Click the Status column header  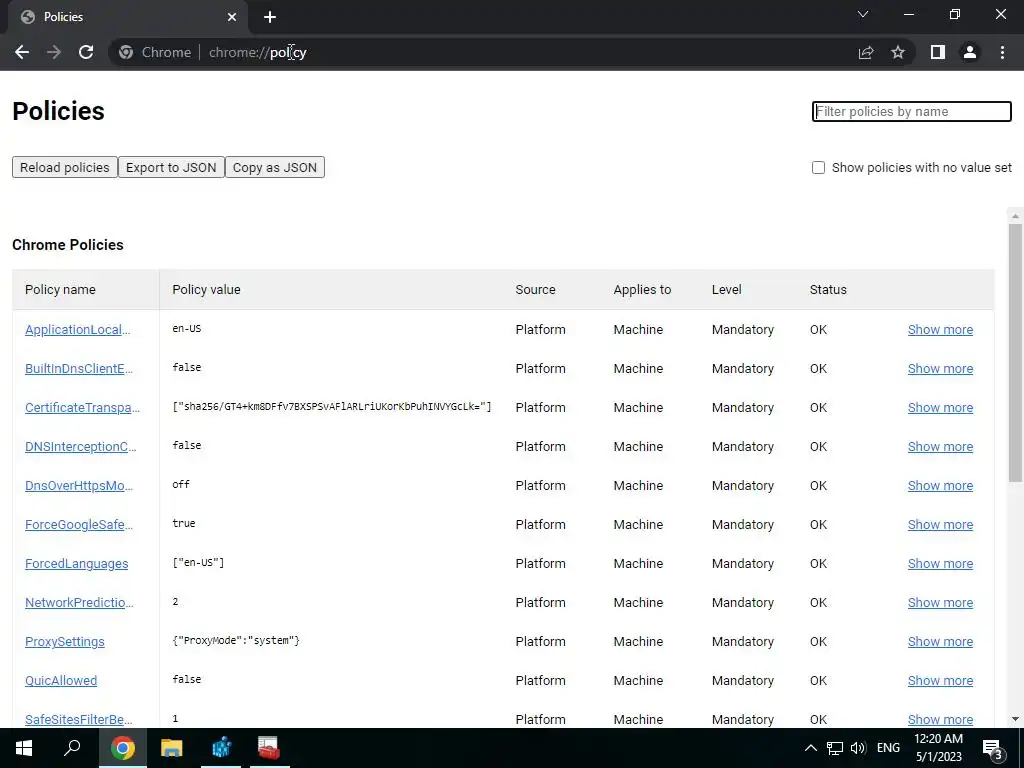pos(828,289)
